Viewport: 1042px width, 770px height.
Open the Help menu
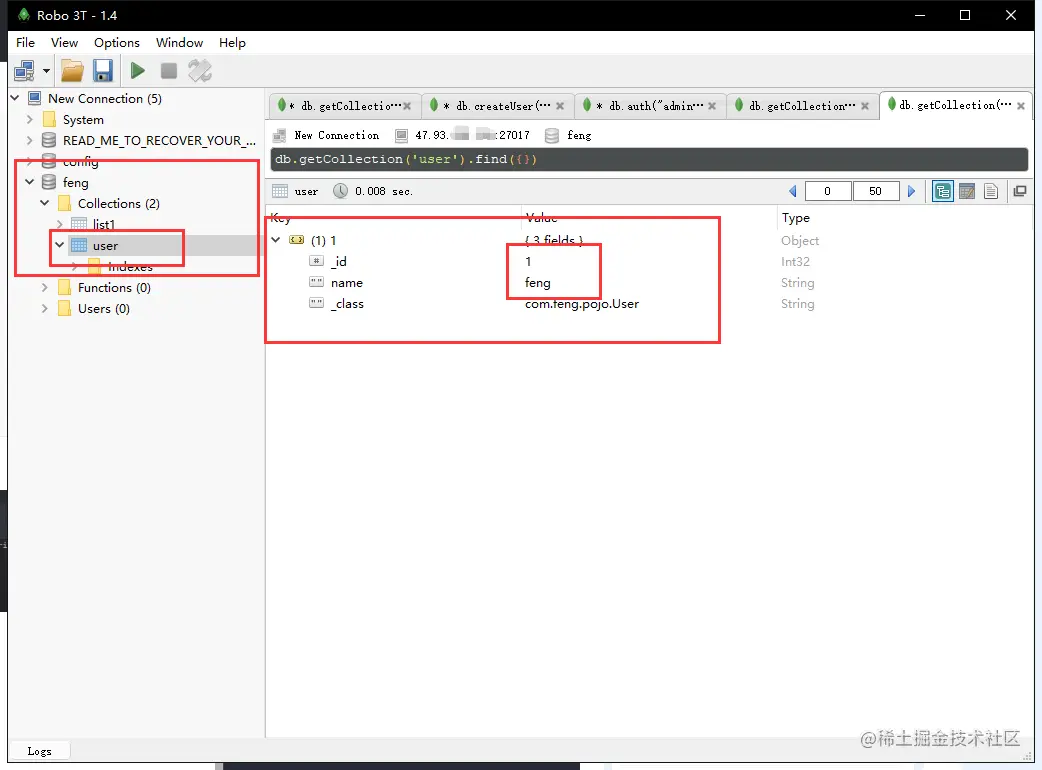232,43
